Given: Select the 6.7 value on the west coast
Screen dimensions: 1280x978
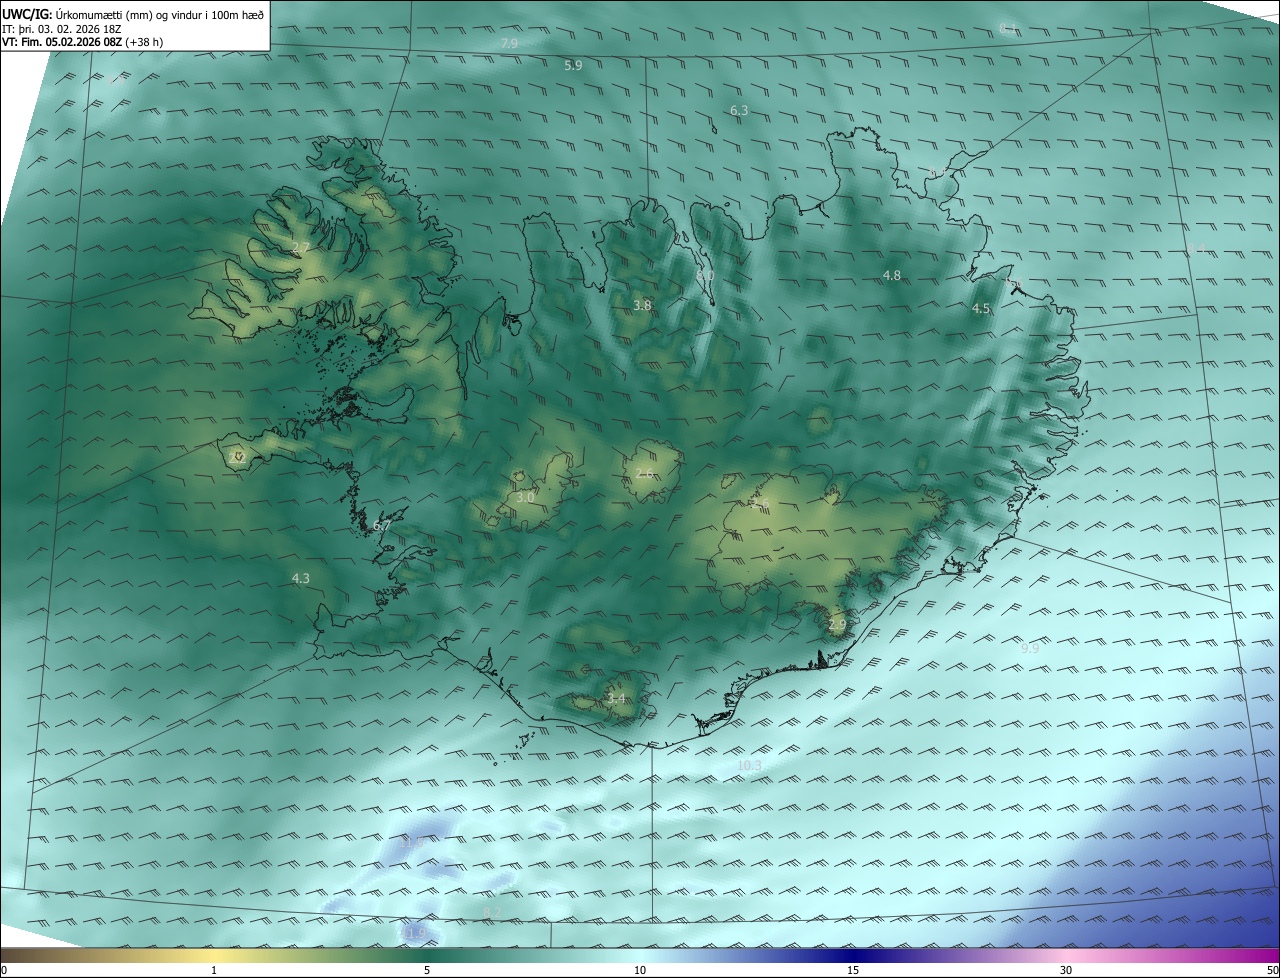Looking at the screenshot, I should click(x=382, y=525).
